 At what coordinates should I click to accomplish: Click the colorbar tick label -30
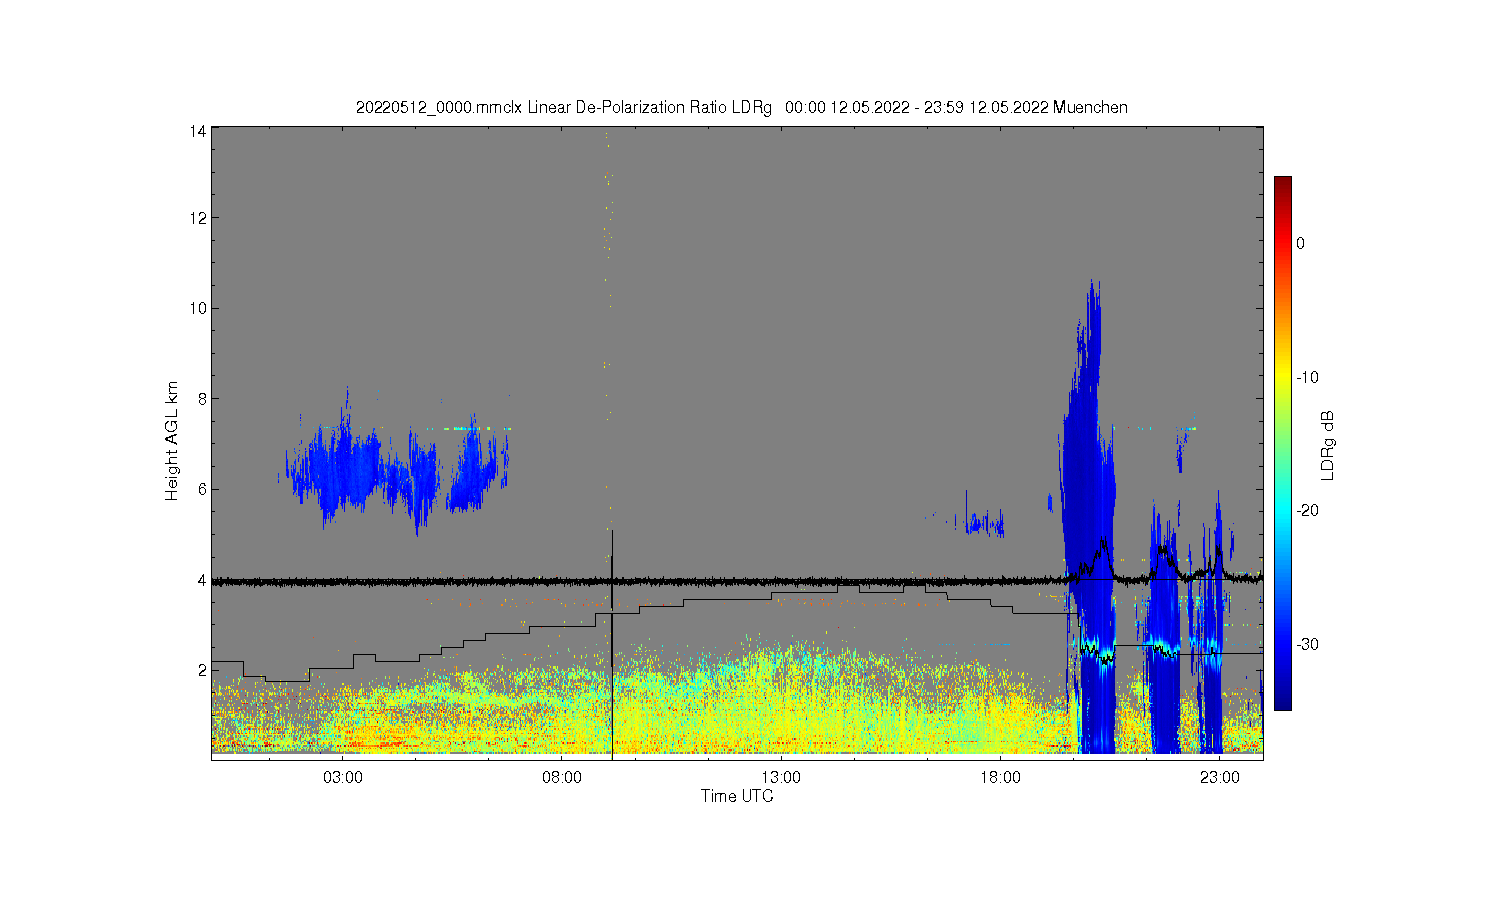pos(1307,644)
